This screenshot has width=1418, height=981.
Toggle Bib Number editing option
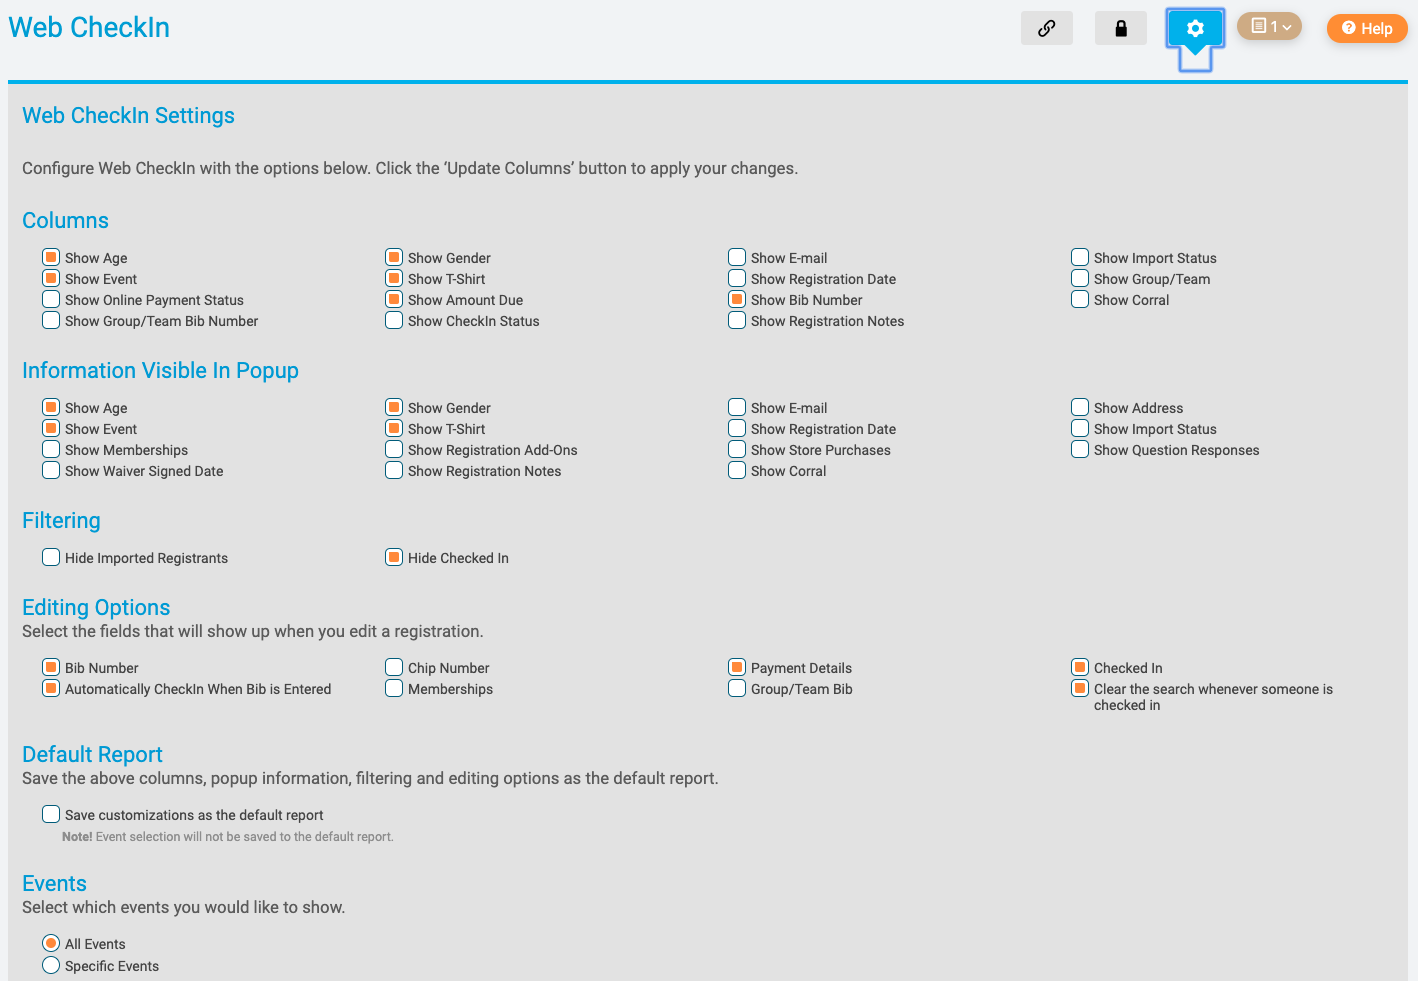coord(51,667)
